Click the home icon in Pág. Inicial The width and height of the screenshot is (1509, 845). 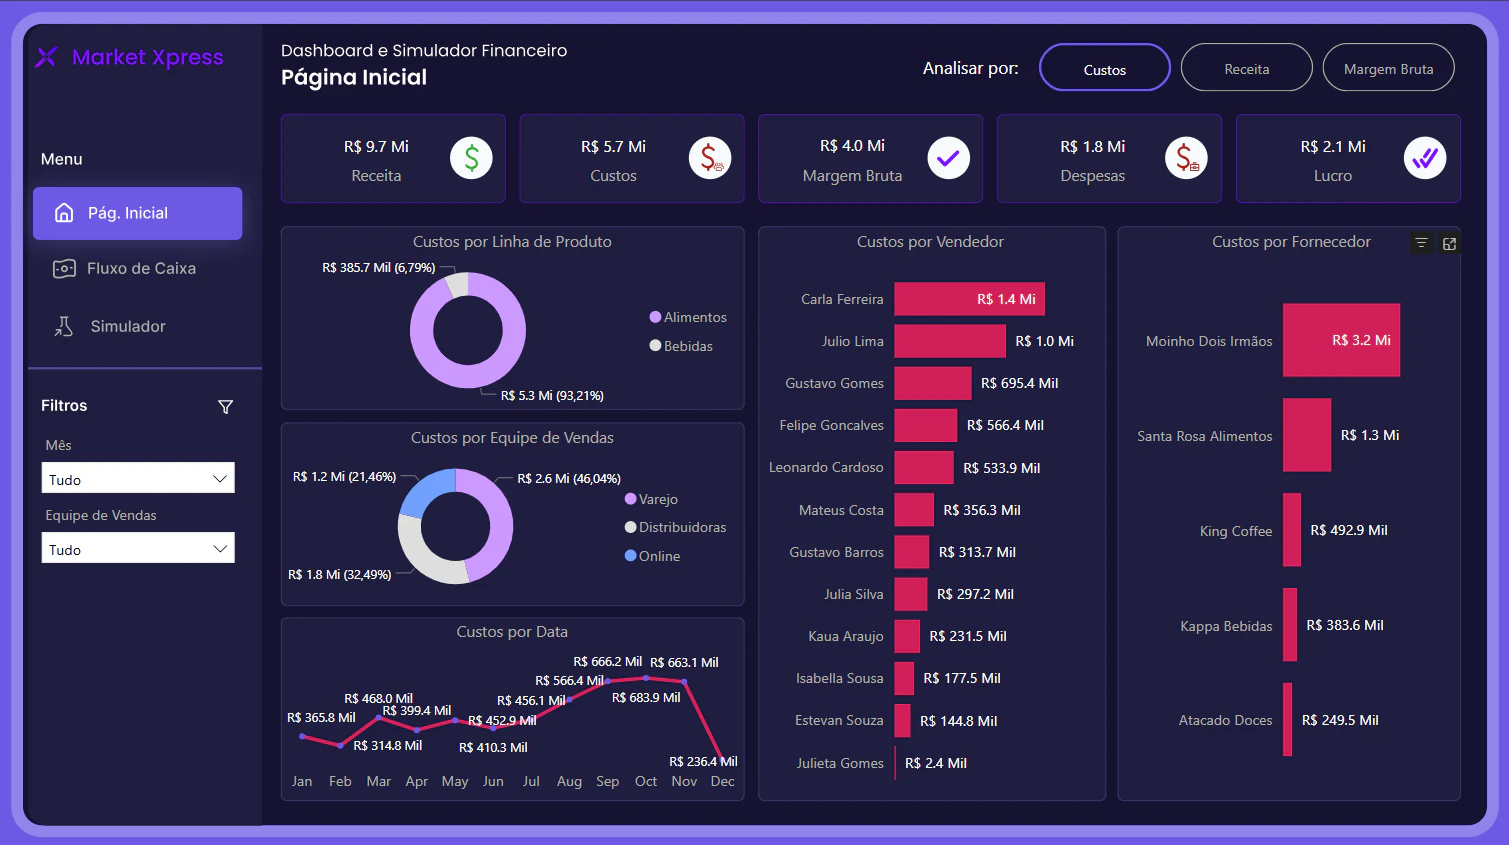tap(64, 213)
